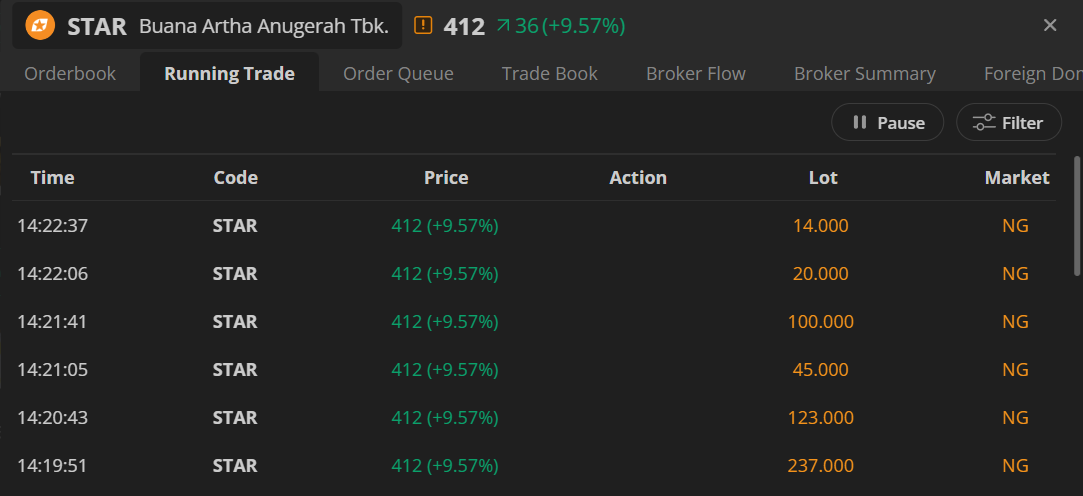Click the orange STAR stock logo icon

click(x=41, y=26)
